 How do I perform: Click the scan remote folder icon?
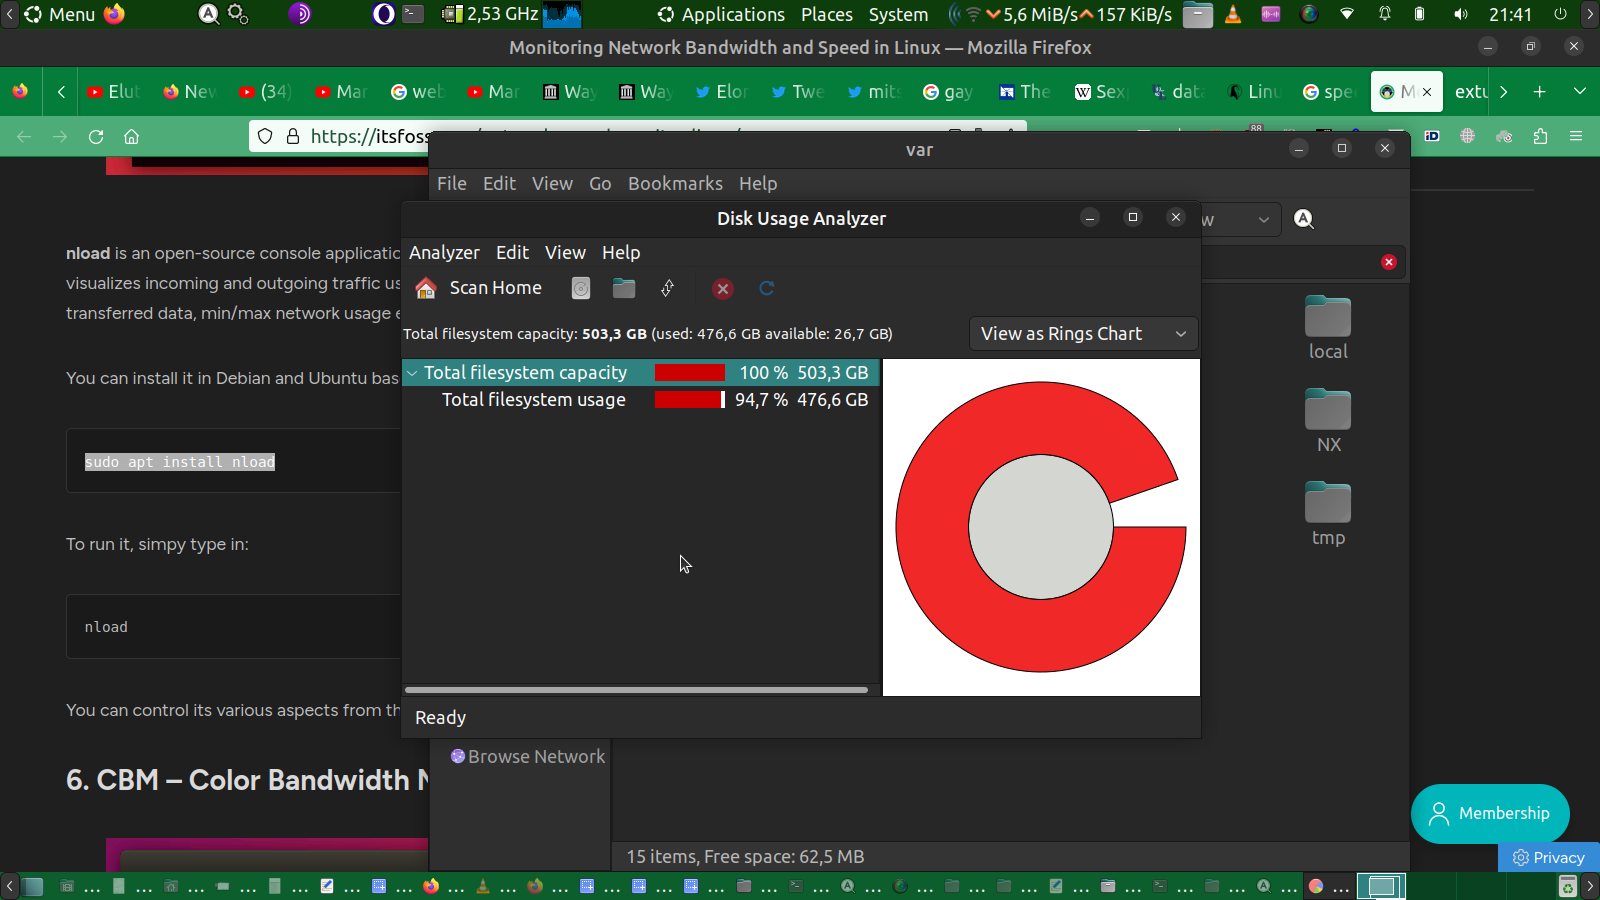point(667,289)
